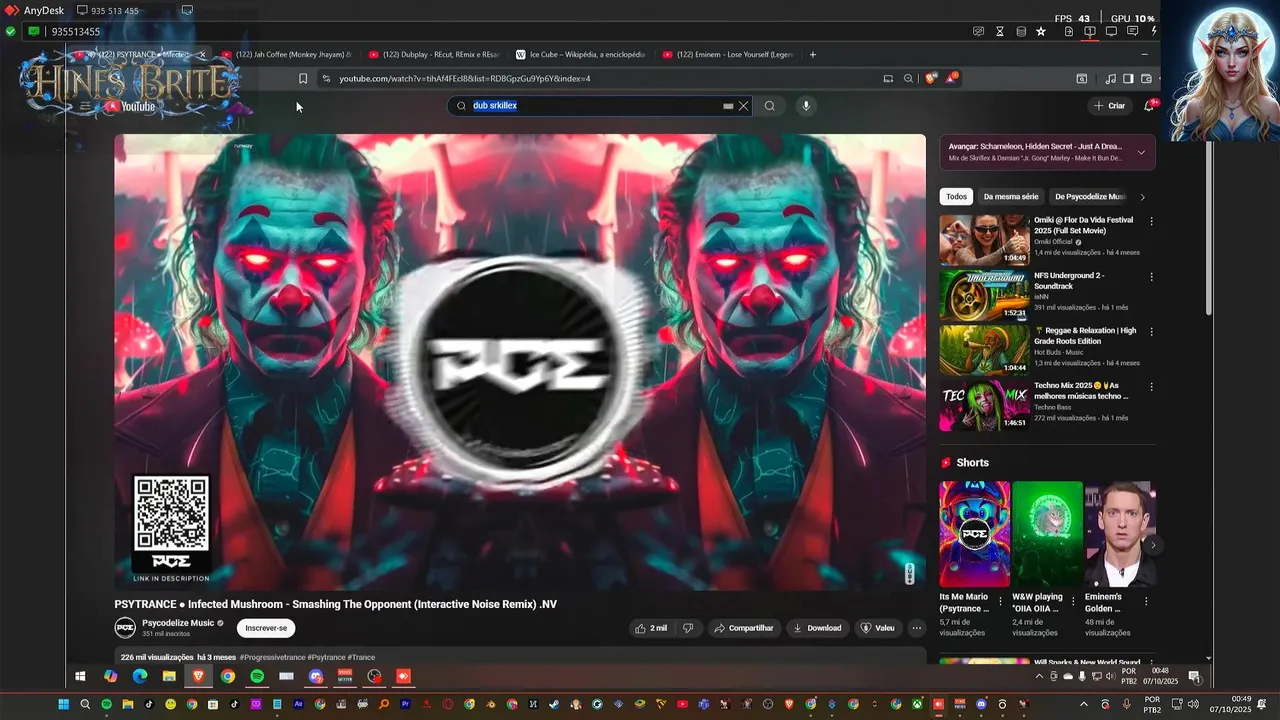Image resolution: width=1280 pixels, height=720 pixels.
Task: Select the De Psycodelize Music filter chip
Action: pyautogui.click(x=1090, y=197)
